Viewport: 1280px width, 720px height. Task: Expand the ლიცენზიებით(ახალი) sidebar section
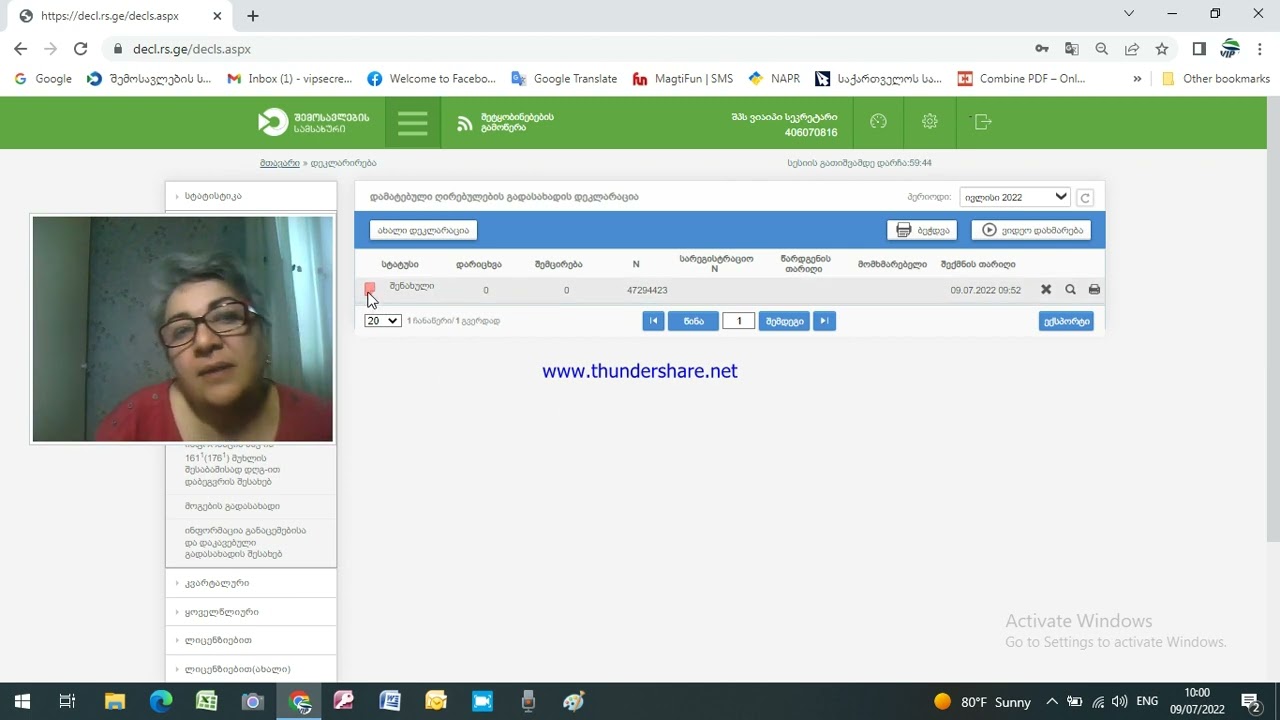[x=251, y=669]
